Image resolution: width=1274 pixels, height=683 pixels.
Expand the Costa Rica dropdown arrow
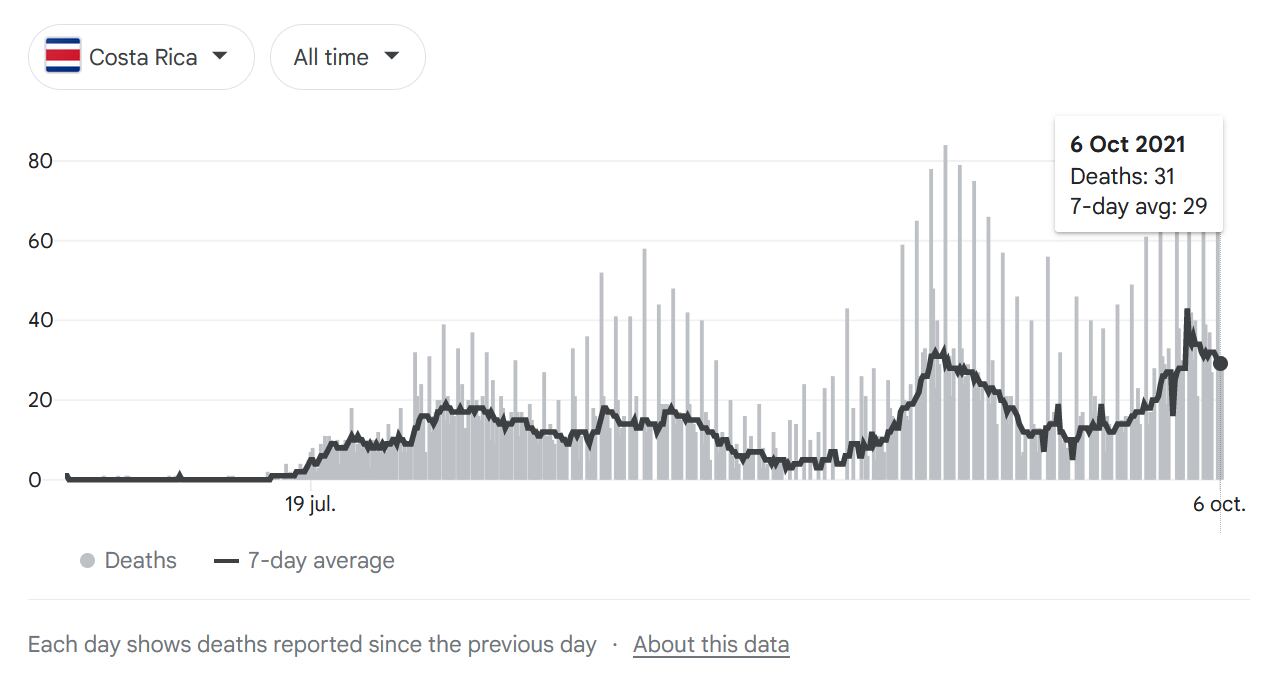pyautogui.click(x=220, y=56)
